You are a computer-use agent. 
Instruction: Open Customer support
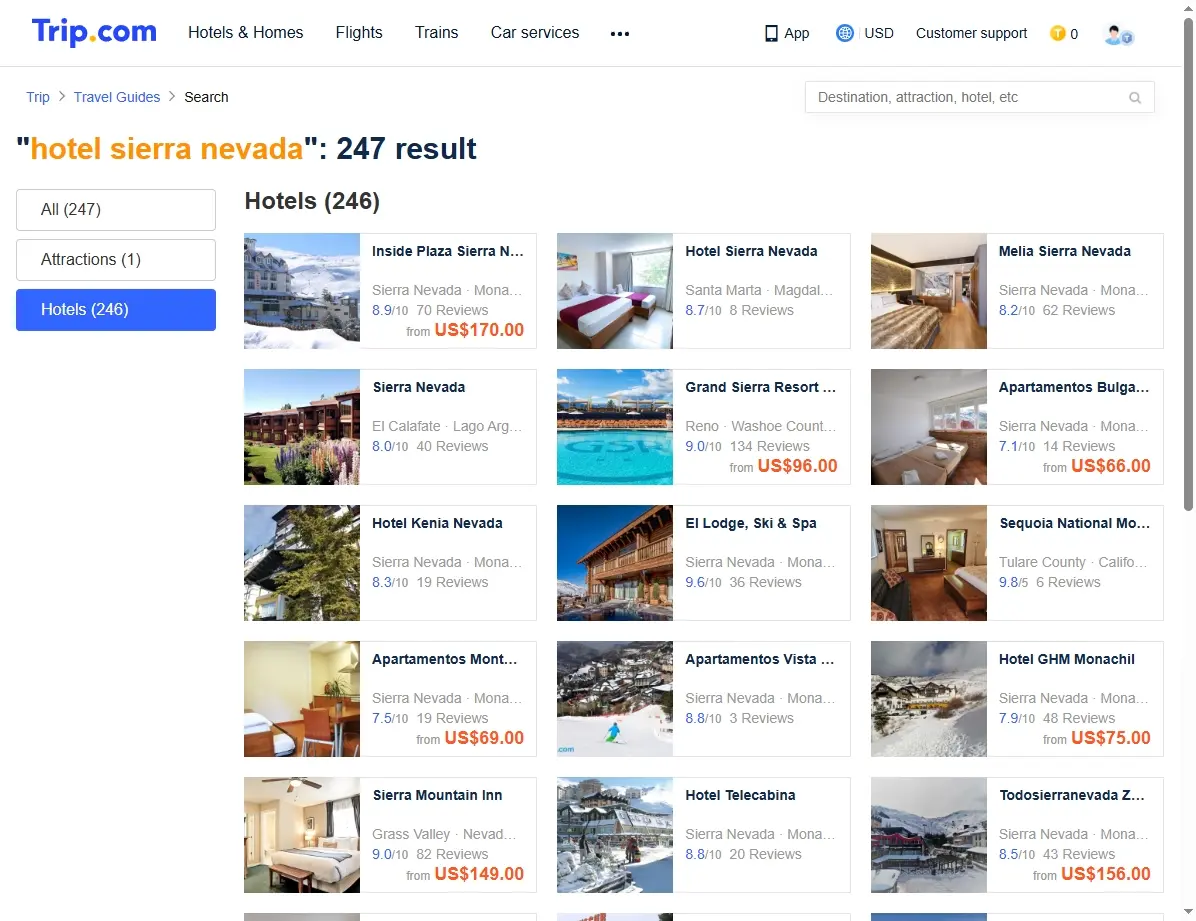click(x=971, y=33)
